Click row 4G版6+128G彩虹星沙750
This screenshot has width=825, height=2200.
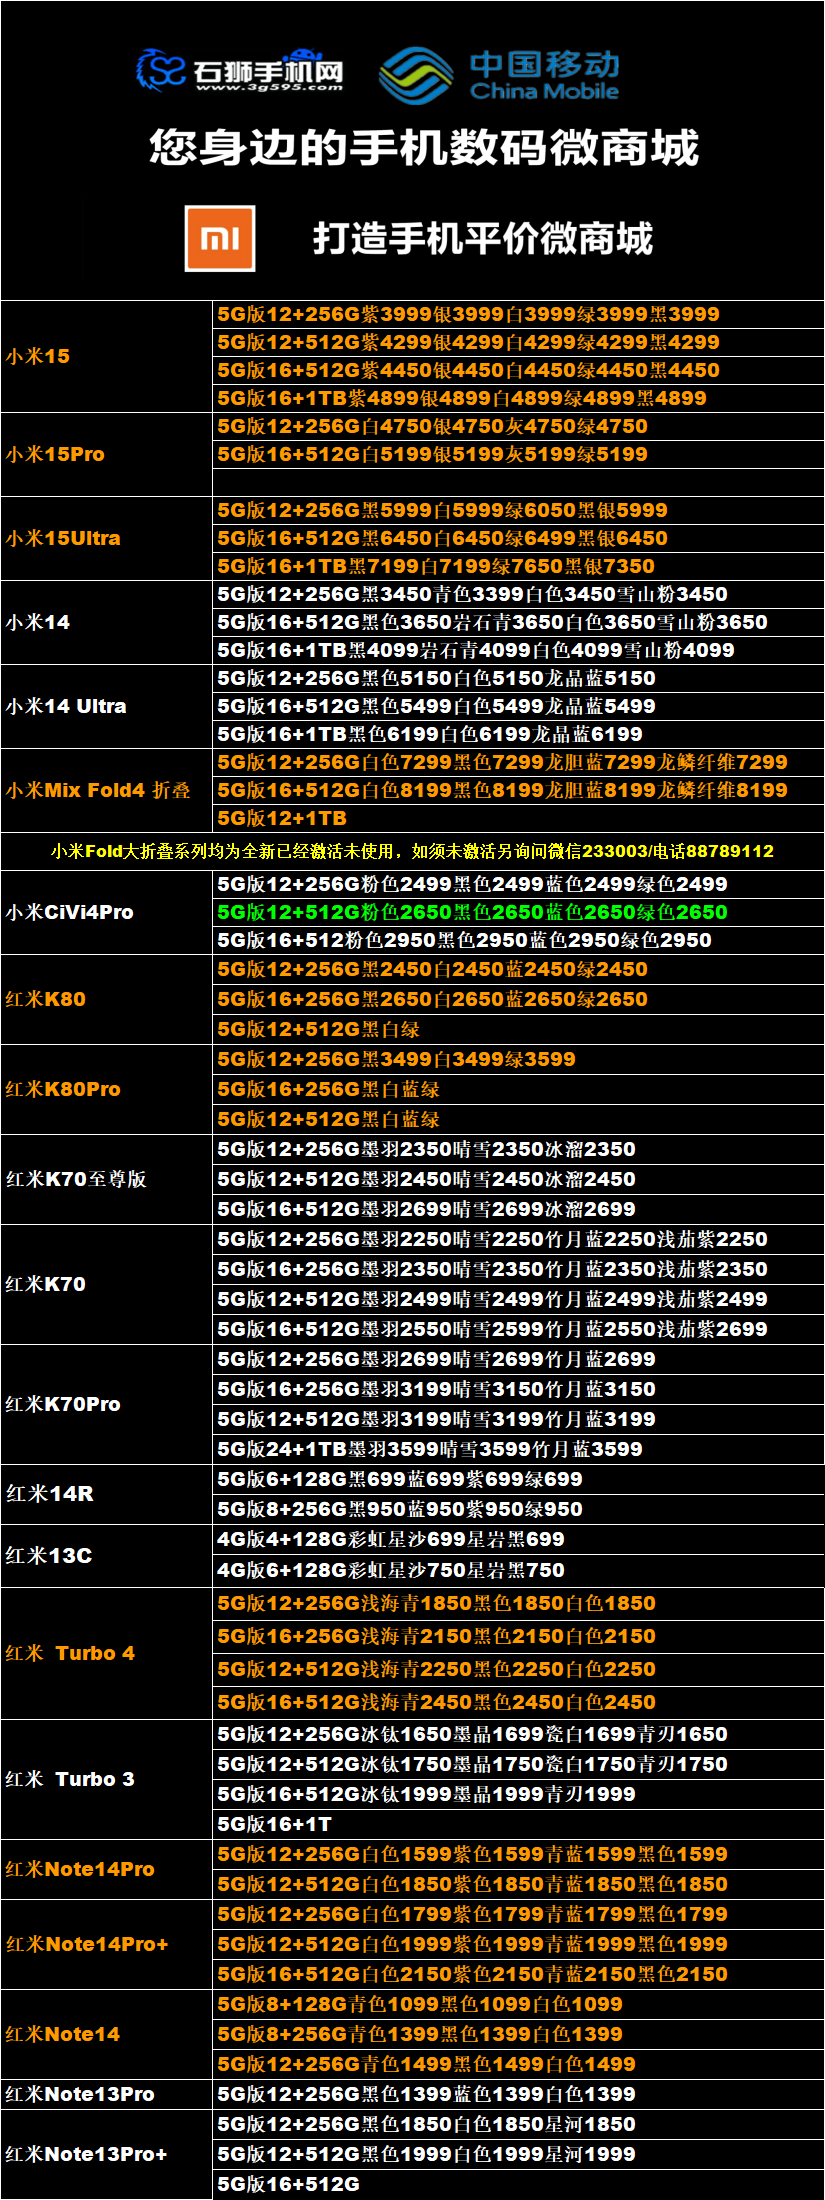point(518,1570)
